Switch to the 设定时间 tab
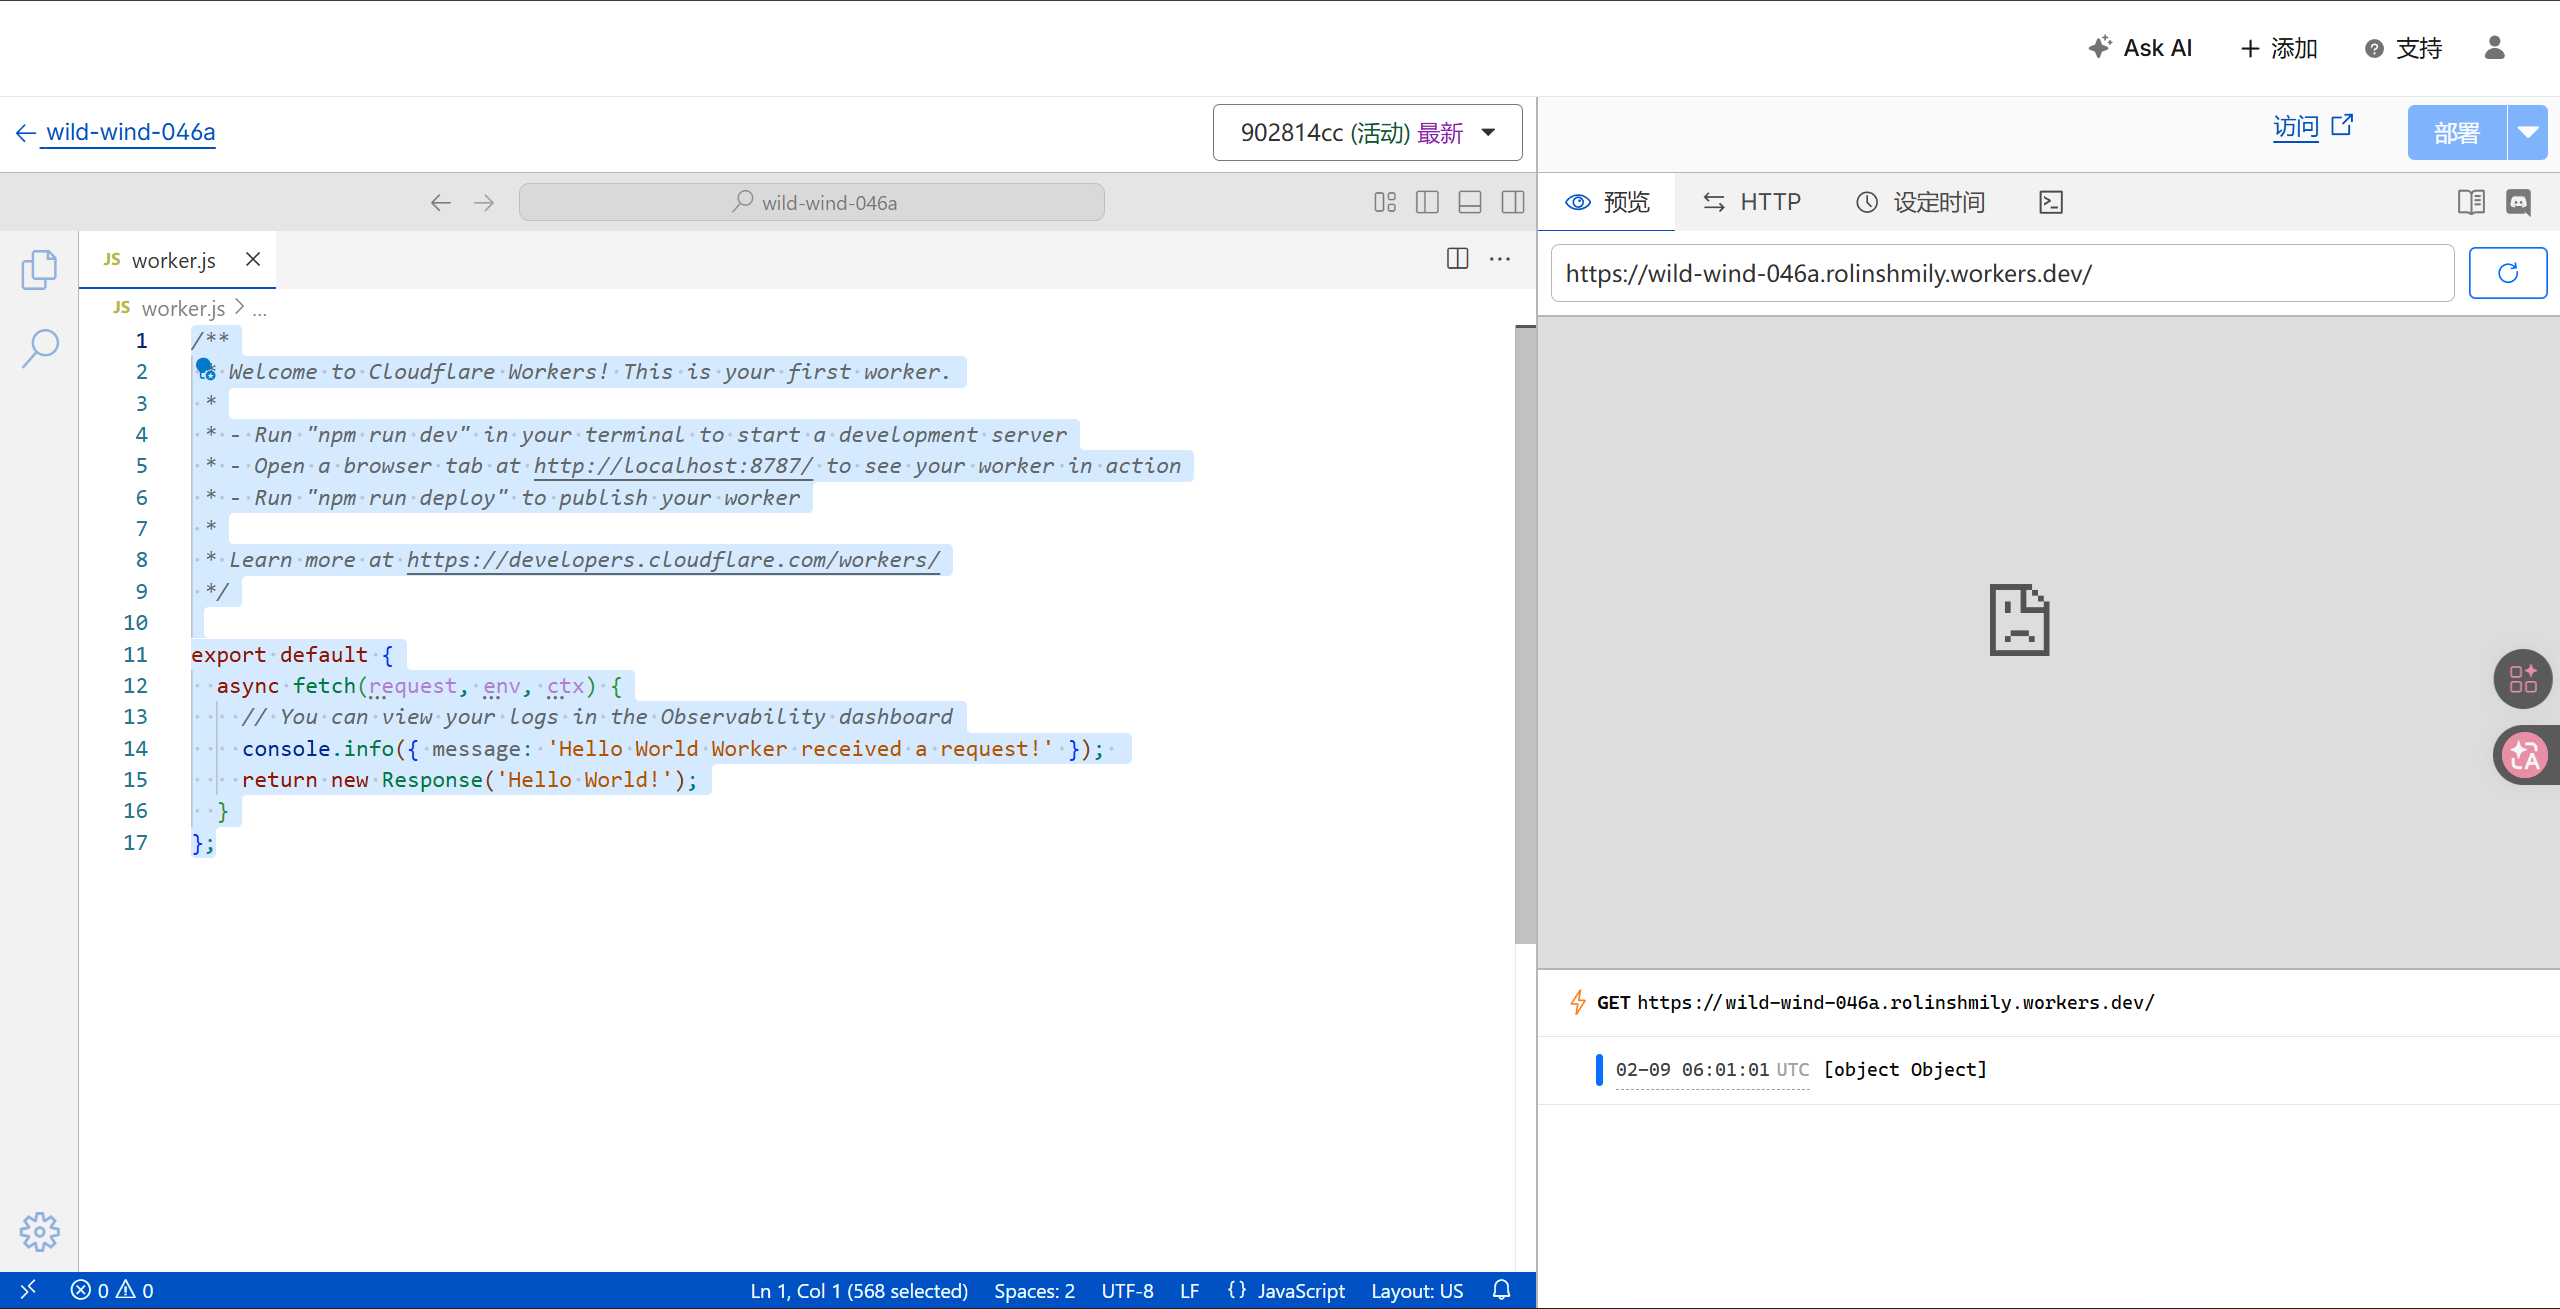 point(1921,202)
